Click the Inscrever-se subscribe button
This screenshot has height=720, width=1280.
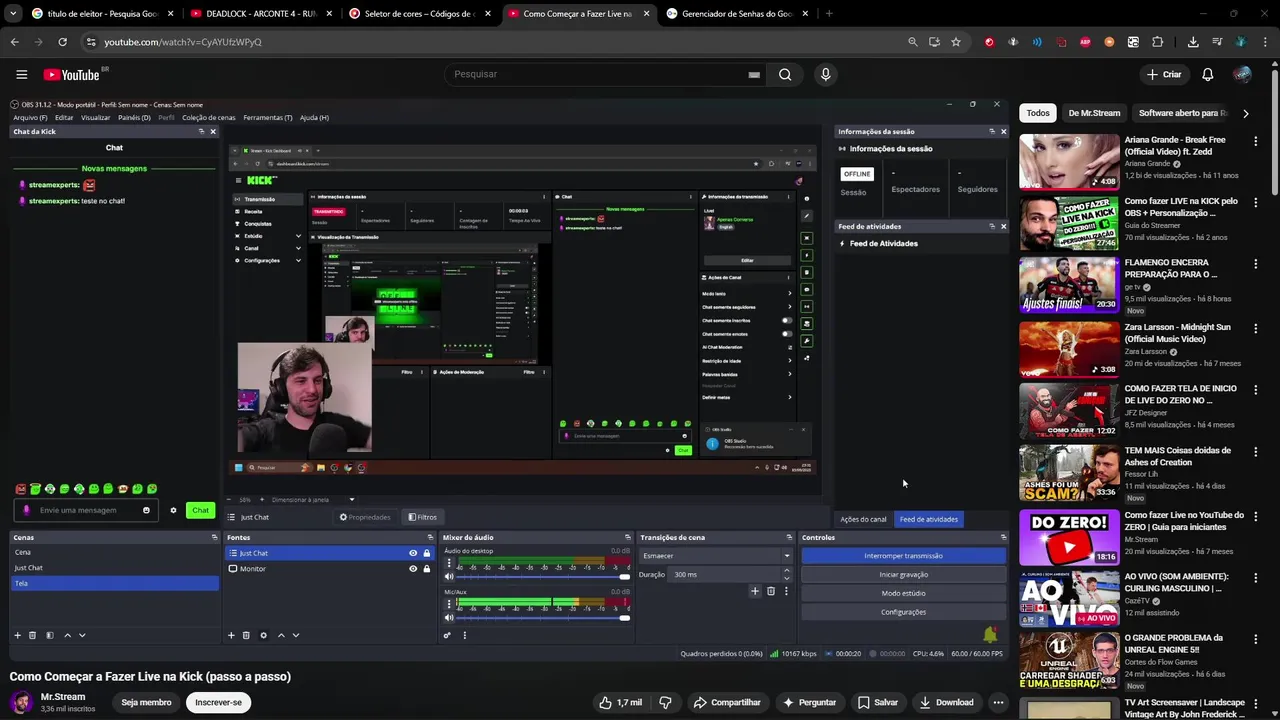tap(218, 702)
